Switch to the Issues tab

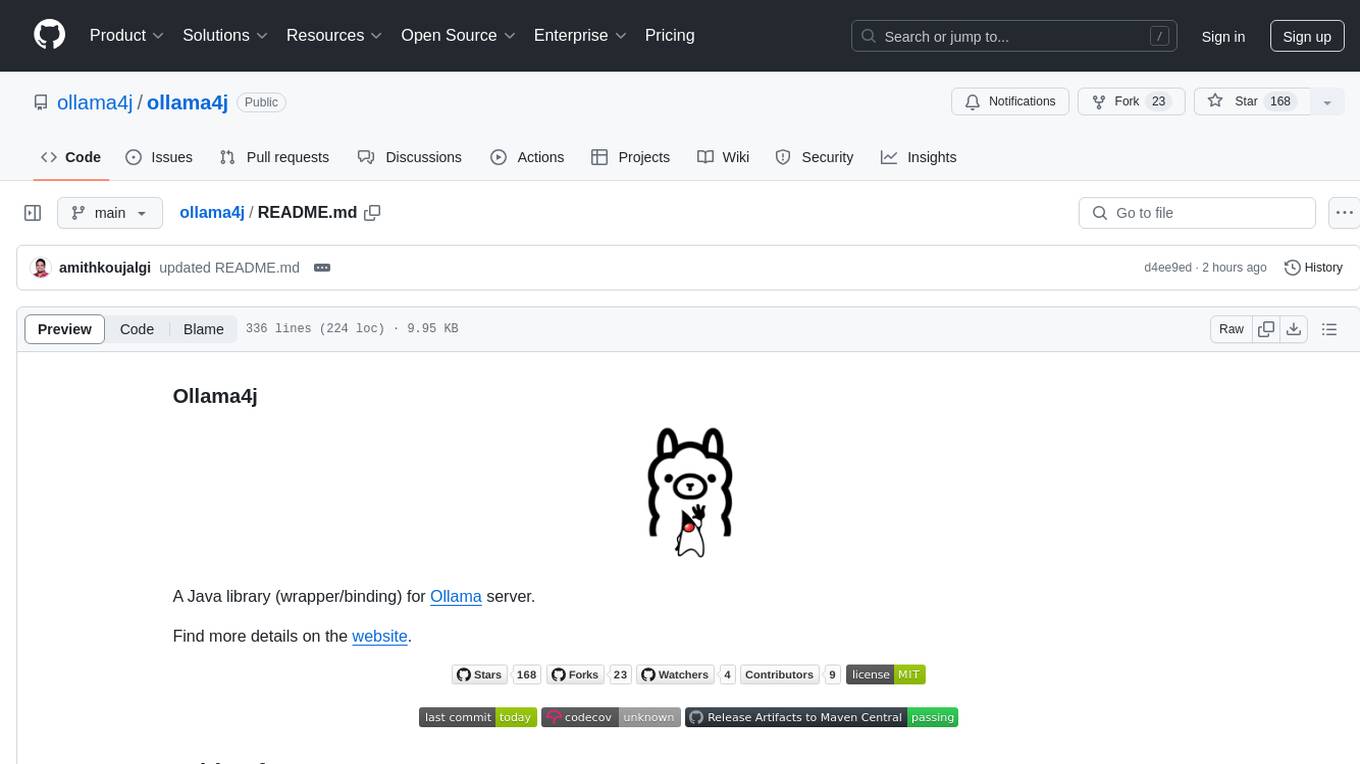pyautogui.click(x=159, y=157)
